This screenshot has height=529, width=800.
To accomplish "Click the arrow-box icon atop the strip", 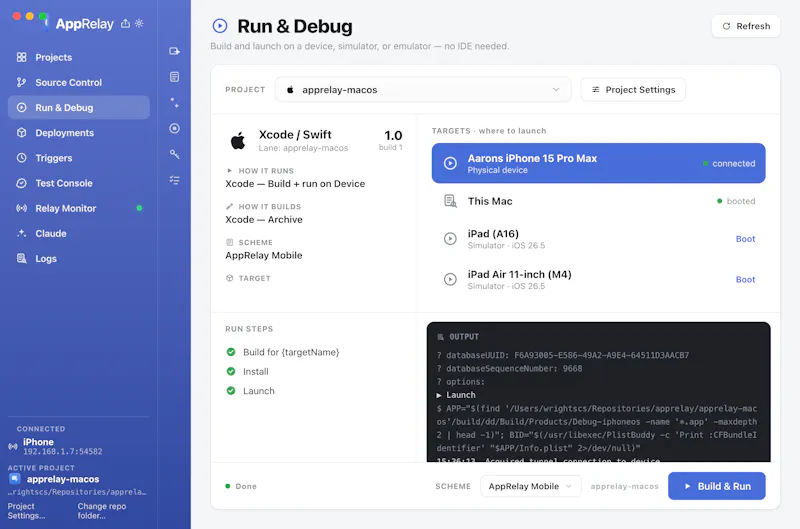I will pos(174,51).
